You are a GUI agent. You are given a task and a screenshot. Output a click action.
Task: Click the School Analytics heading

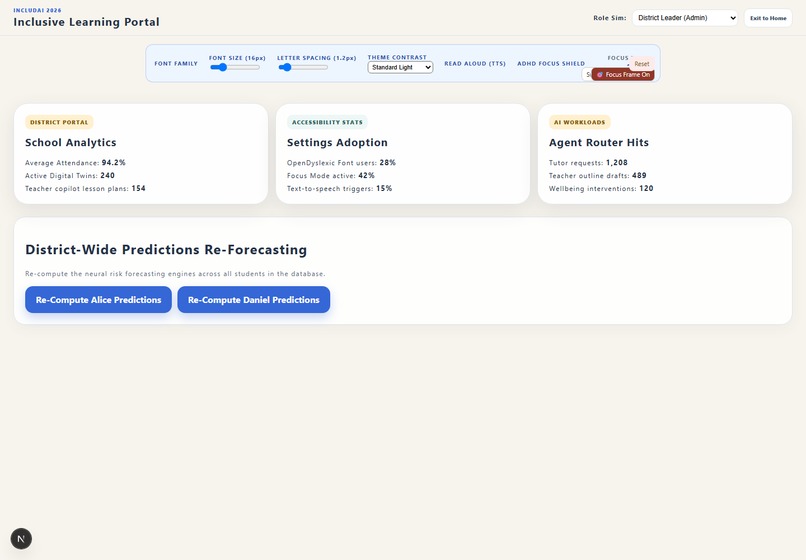pos(70,142)
